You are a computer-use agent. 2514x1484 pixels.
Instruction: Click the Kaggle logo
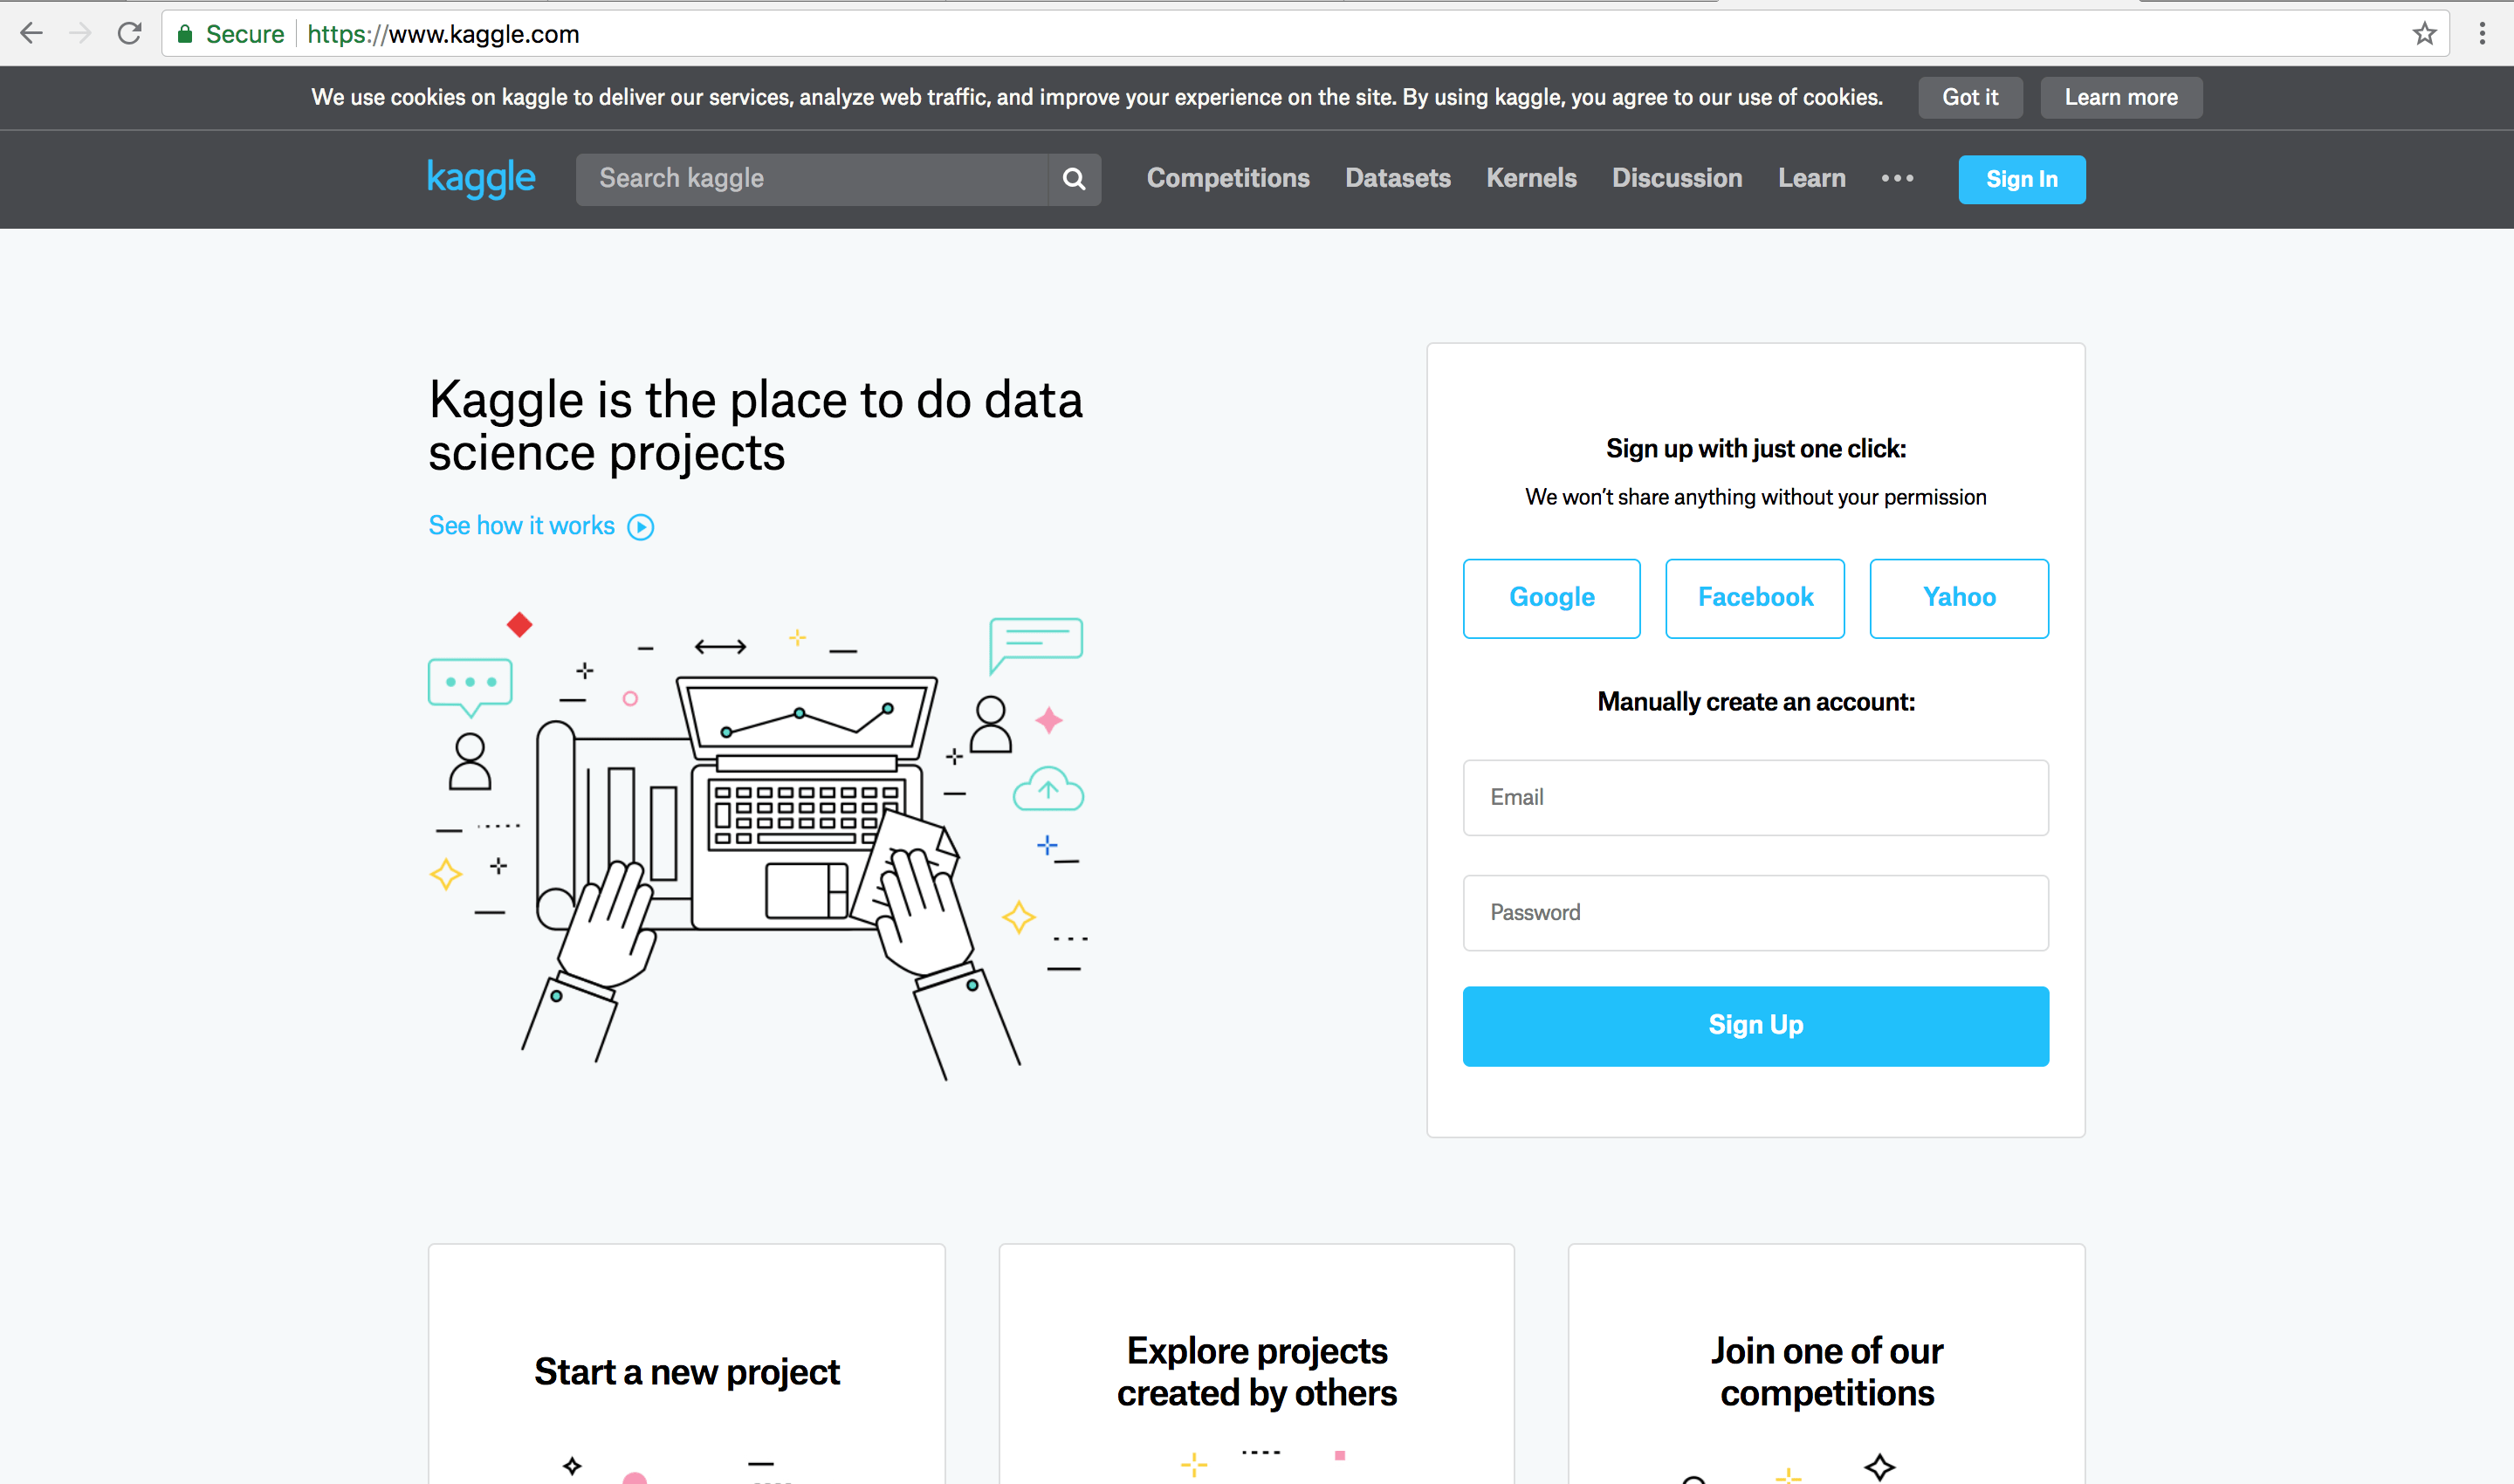tap(481, 178)
